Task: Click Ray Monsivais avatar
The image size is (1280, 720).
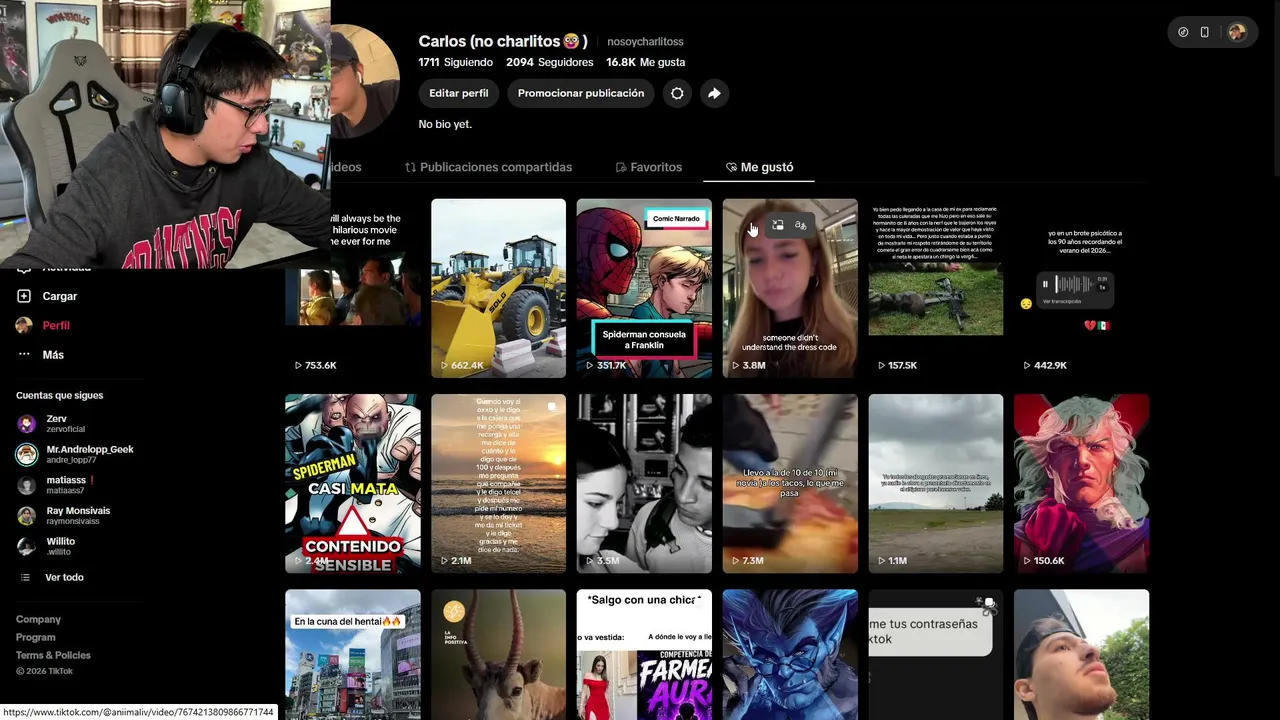Action: pyautogui.click(x=27, y=516)
